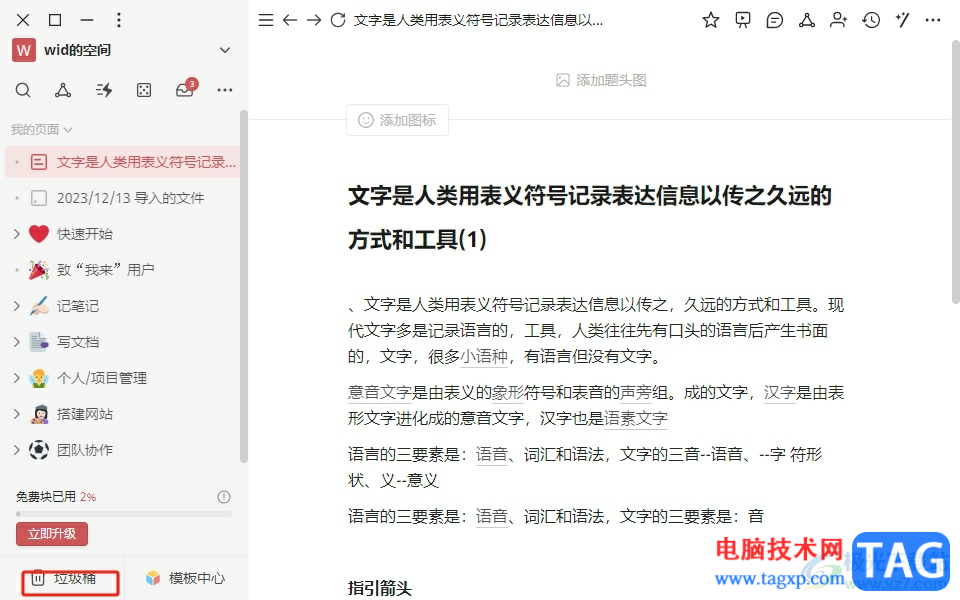The height and width of the screenshot is (600, 960).
Task: Follow the 小语种 link in text
Action: click(484, 356)
